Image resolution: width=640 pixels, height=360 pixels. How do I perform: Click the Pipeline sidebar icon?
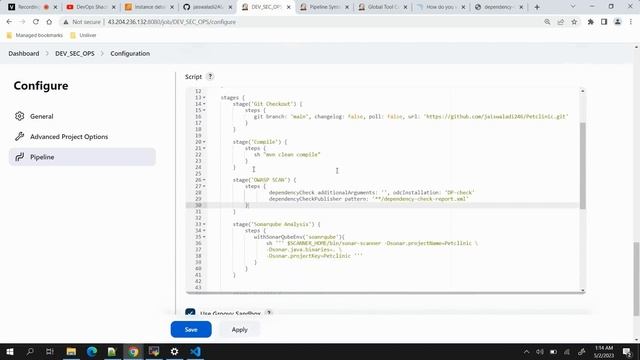(x=19, y=157)
